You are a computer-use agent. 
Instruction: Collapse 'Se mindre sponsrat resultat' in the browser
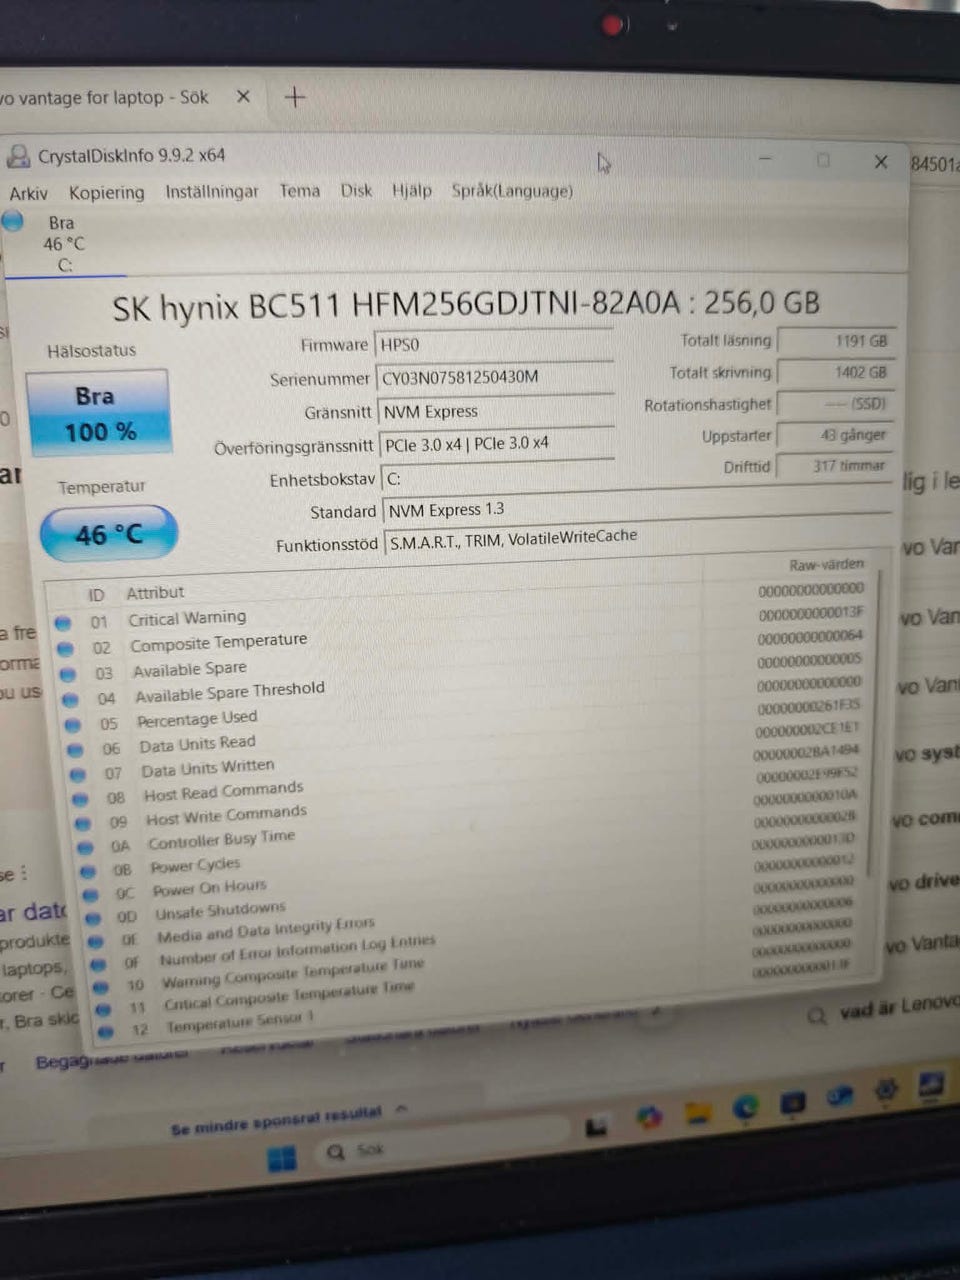[x=288, y=1119]
